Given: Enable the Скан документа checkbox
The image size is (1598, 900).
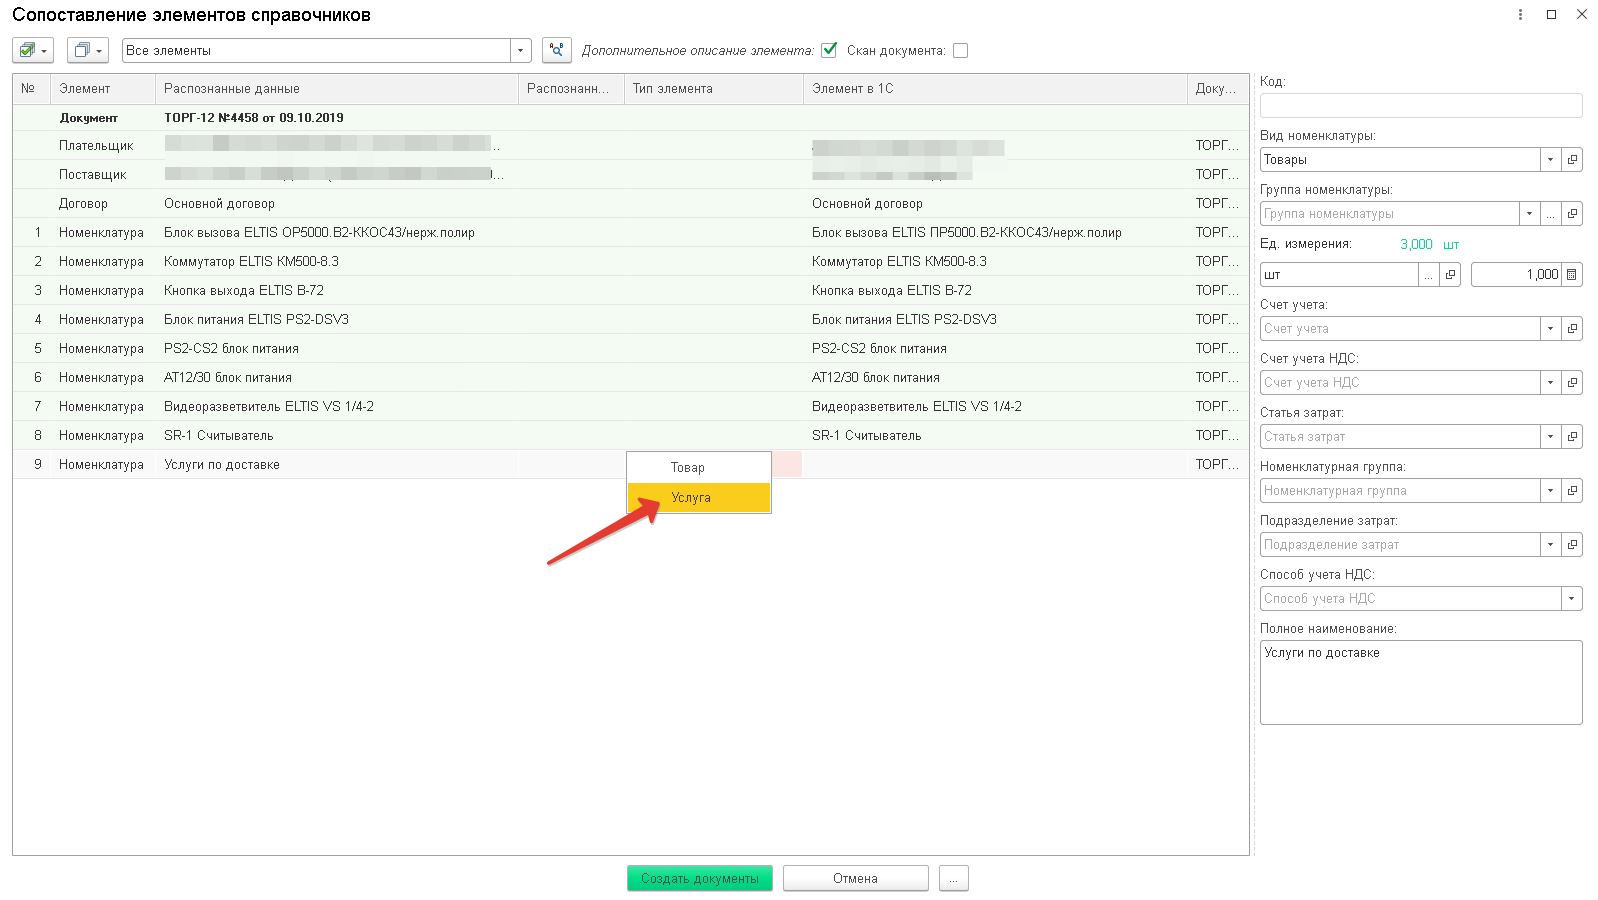Looking at the screenshot, I should 960,50.
